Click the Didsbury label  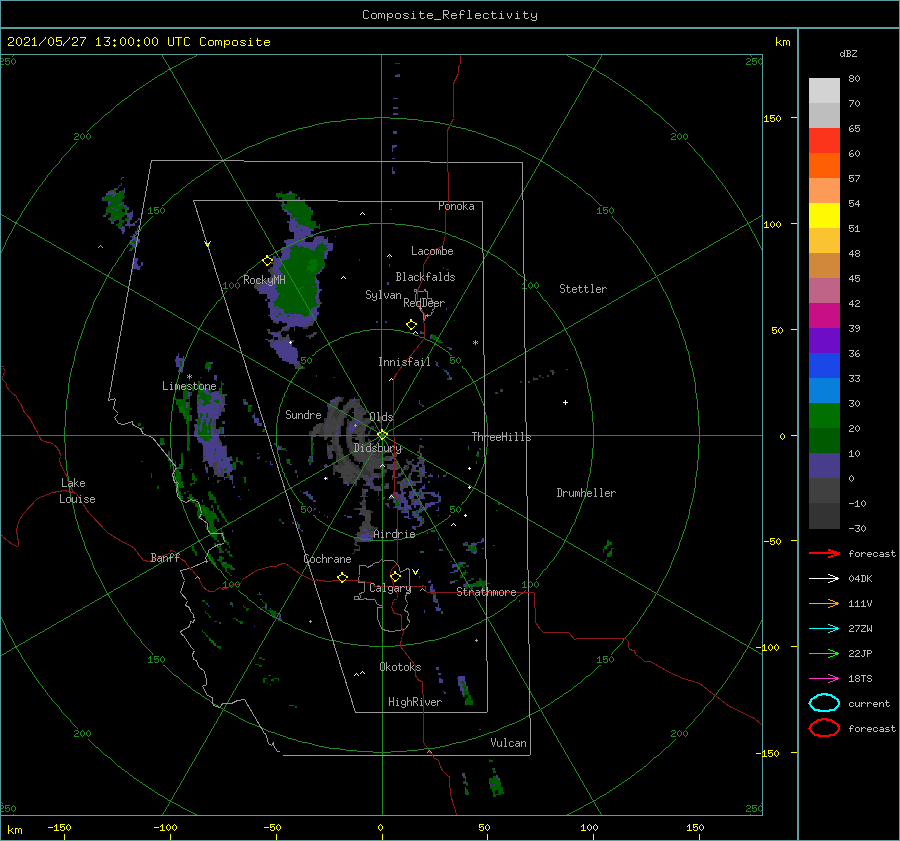point(378,448)
